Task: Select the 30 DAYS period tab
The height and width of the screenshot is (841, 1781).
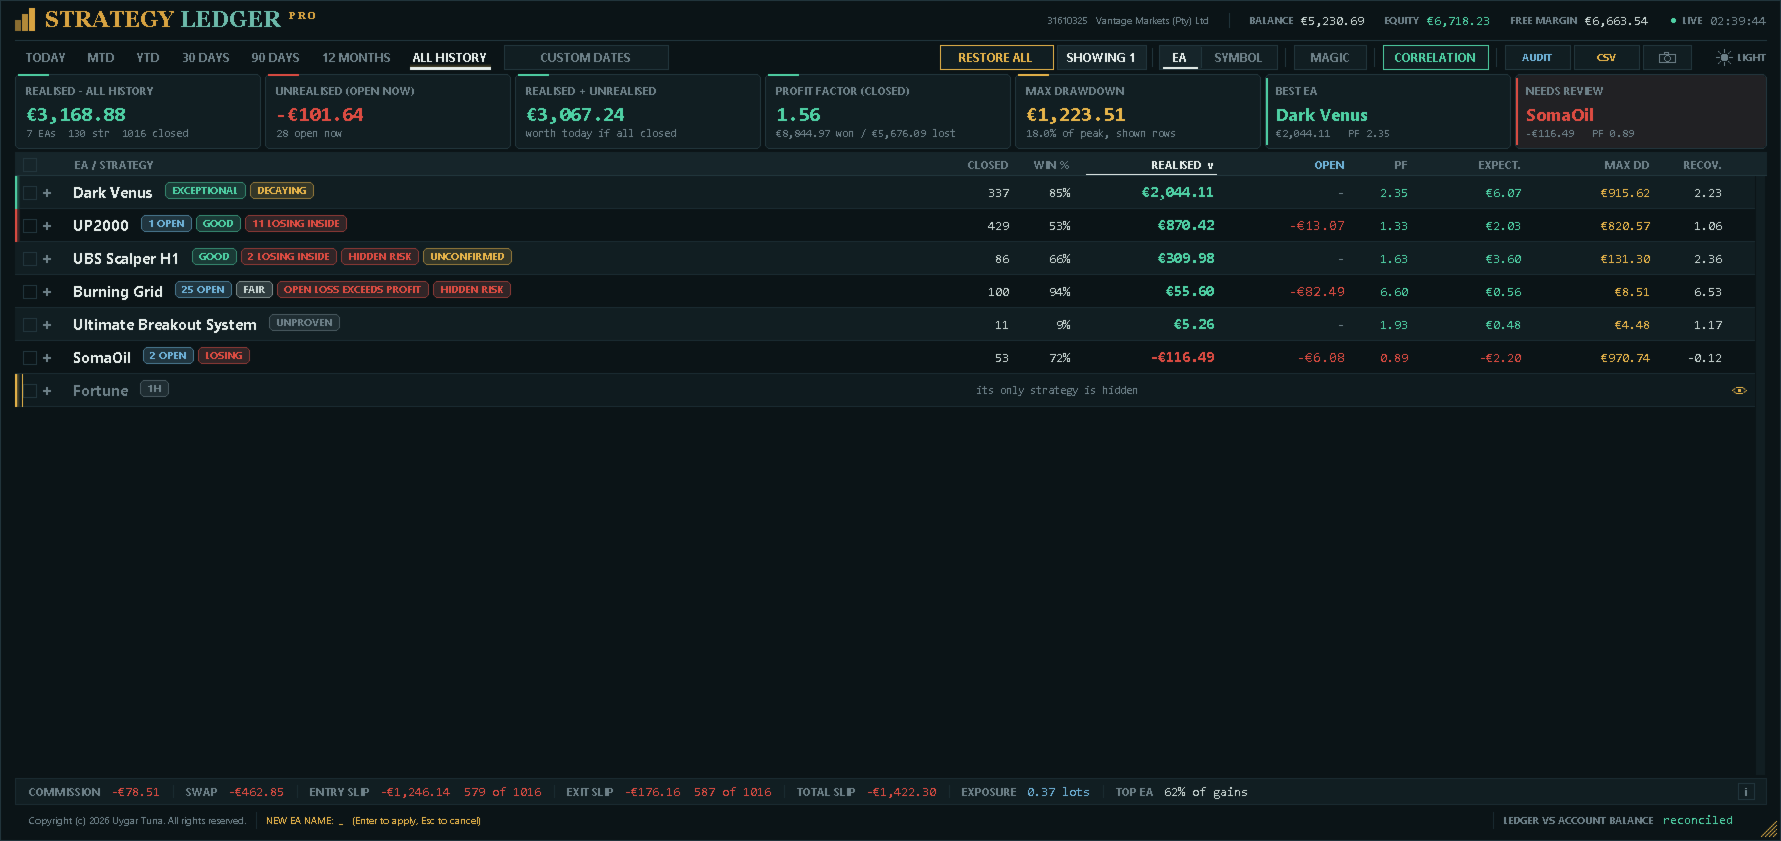Action: tap(205, 58)
